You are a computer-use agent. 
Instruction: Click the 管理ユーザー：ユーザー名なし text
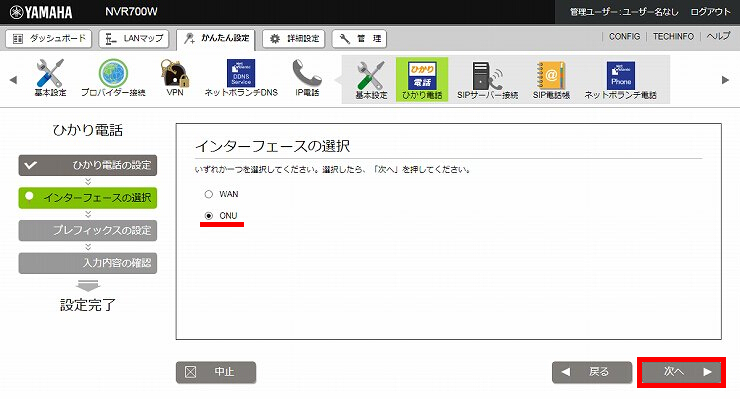click(624, 12)
